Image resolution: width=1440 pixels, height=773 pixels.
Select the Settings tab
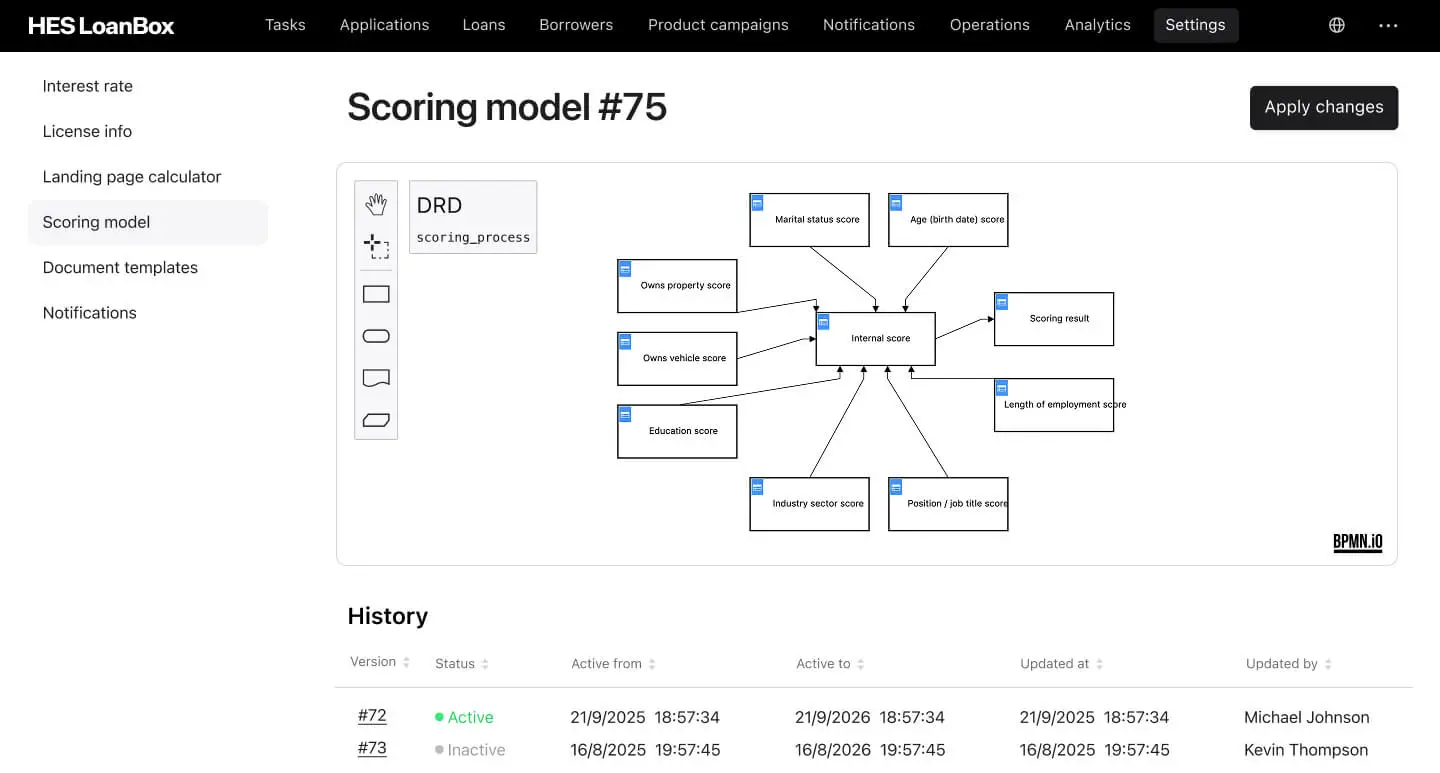pos(1196,25)
